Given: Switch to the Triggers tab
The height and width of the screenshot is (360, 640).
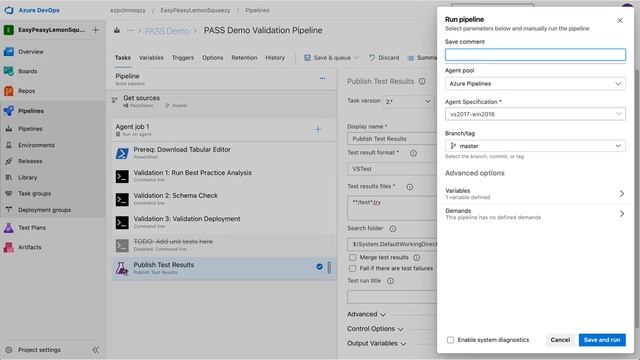Looking at the screenshot, I should pos(183,58).
